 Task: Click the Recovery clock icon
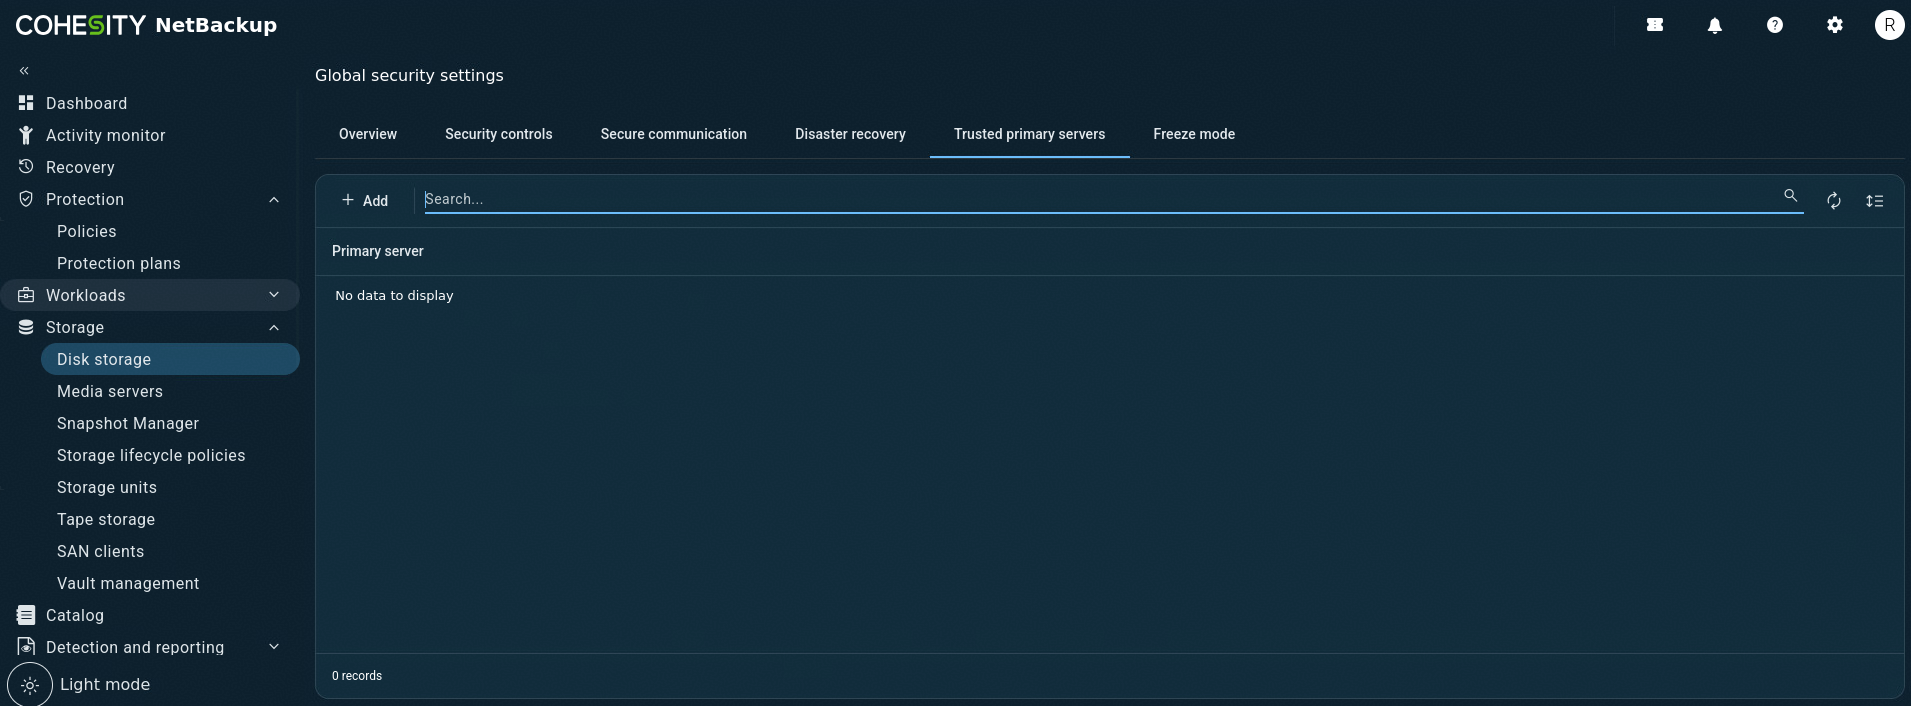click(26, 167)
